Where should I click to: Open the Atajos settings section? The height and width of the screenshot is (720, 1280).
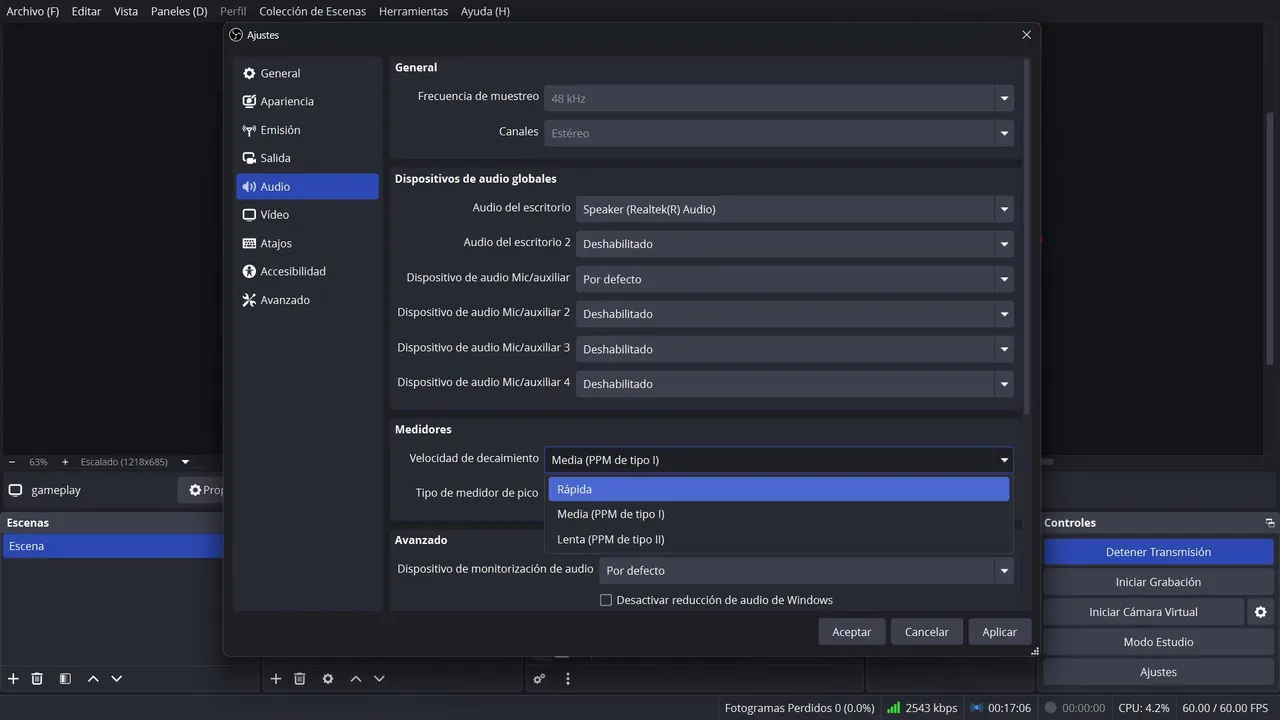(x=276, y=243)
